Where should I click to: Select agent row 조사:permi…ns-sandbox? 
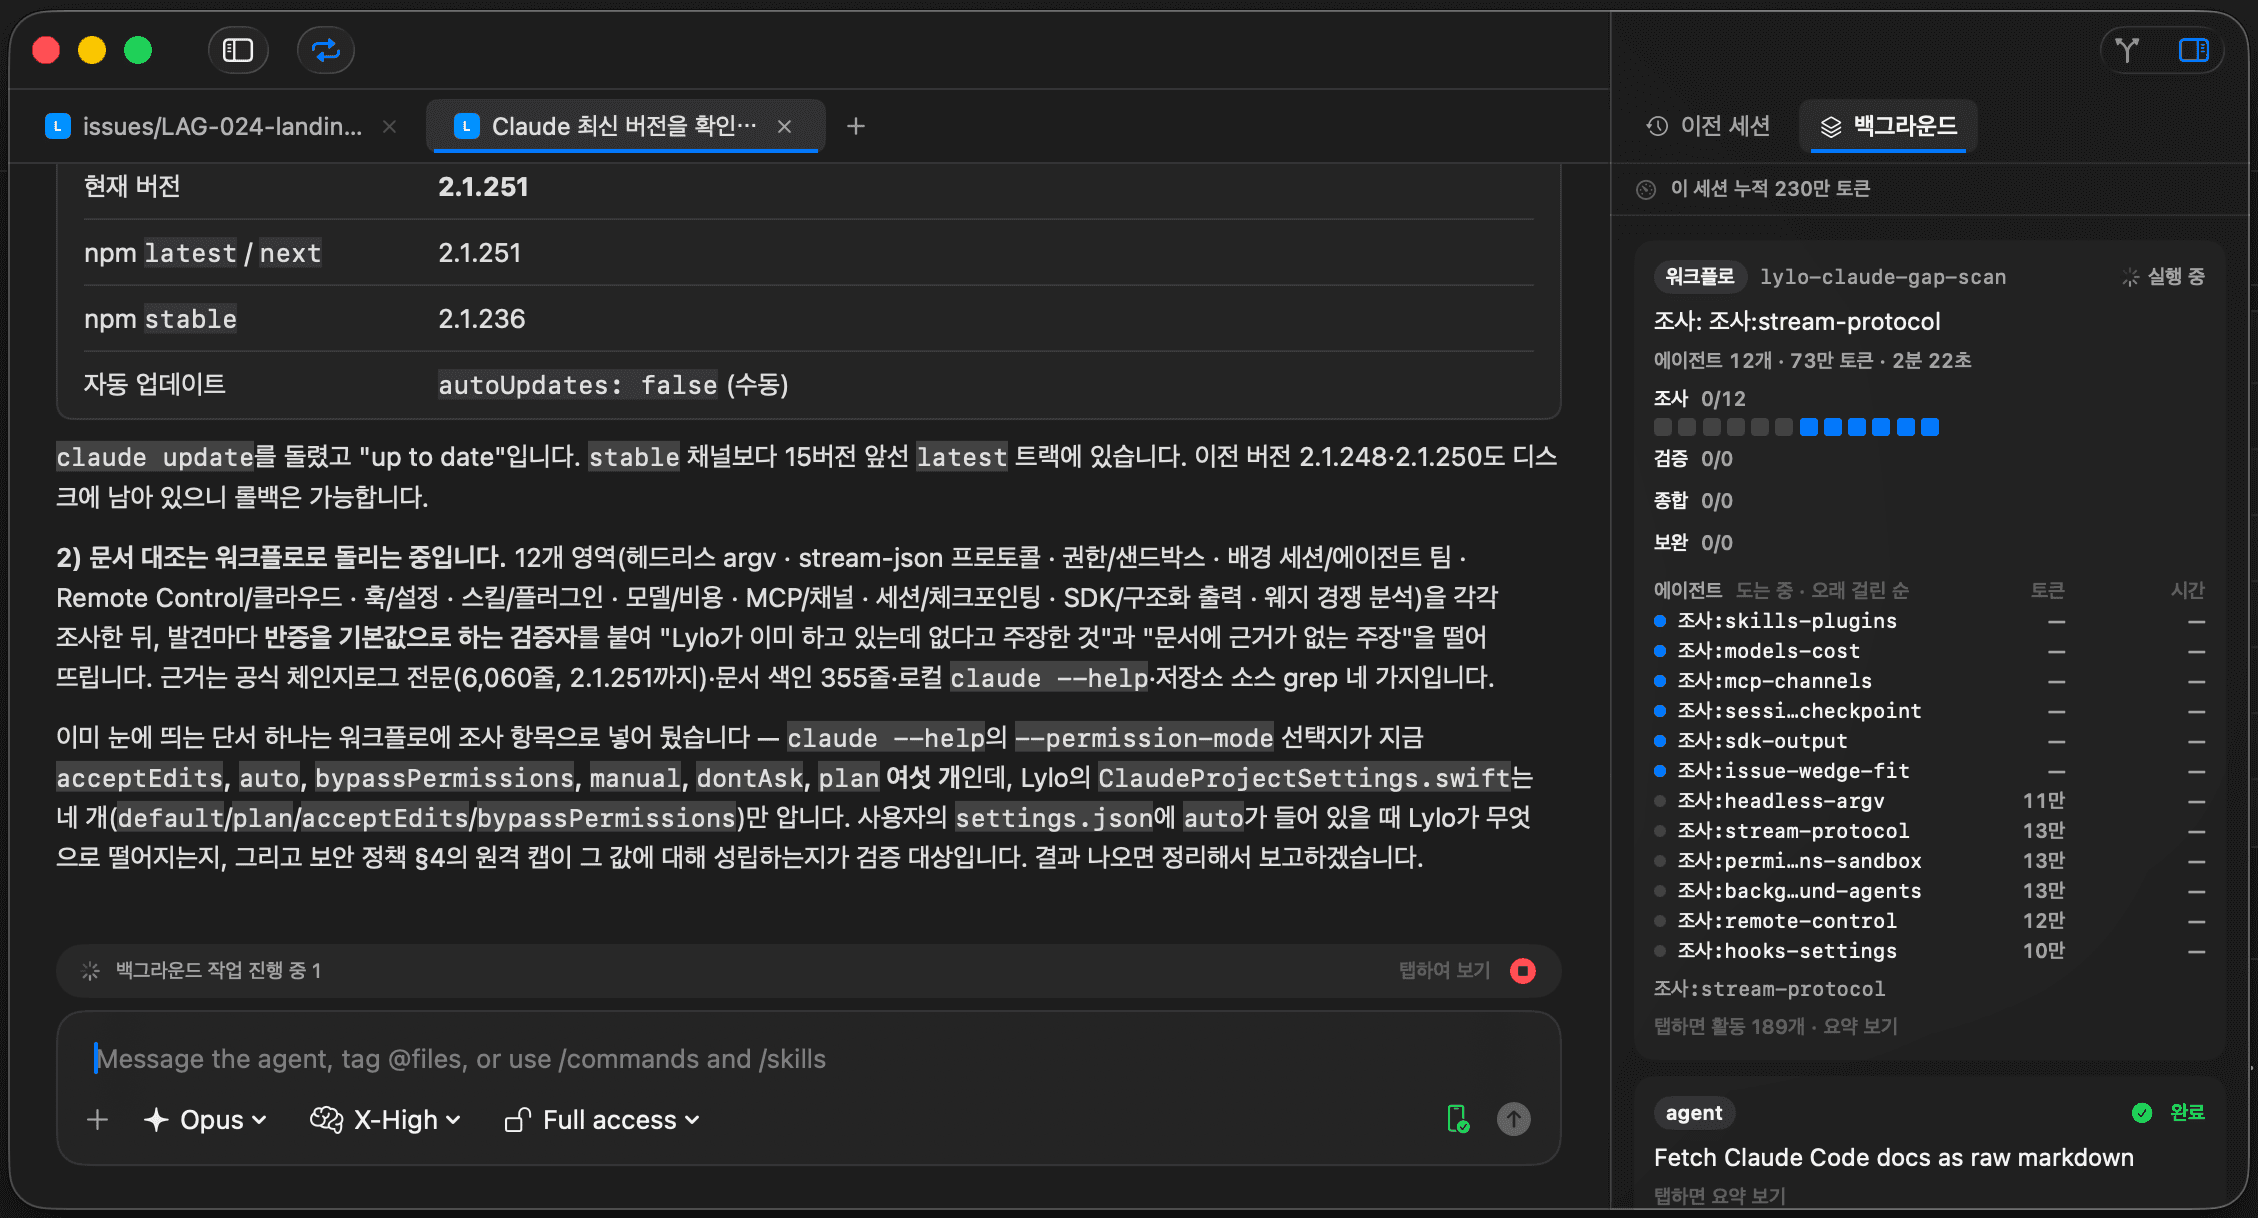[x=1929, y=861]
